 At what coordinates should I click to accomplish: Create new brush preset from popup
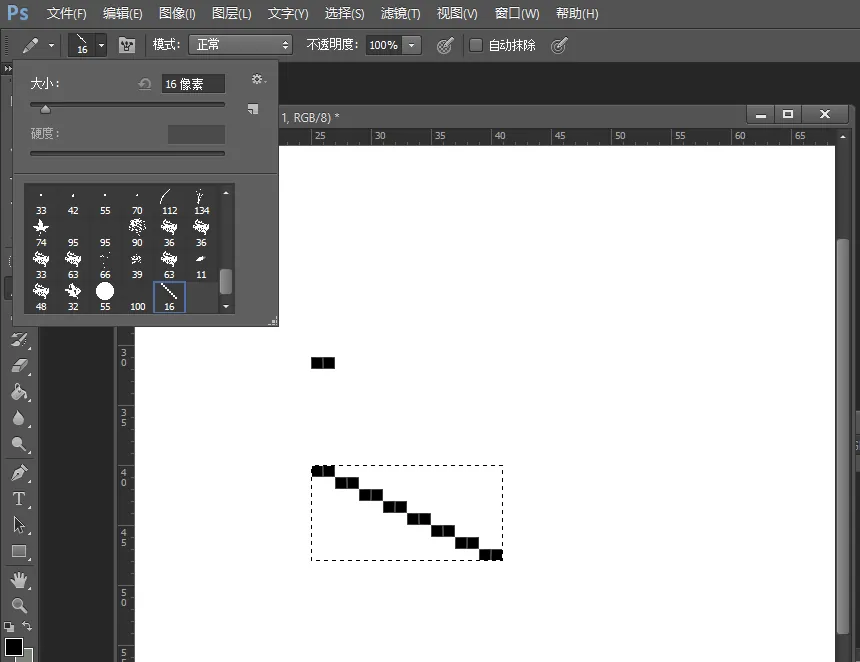tap(252, 109)
